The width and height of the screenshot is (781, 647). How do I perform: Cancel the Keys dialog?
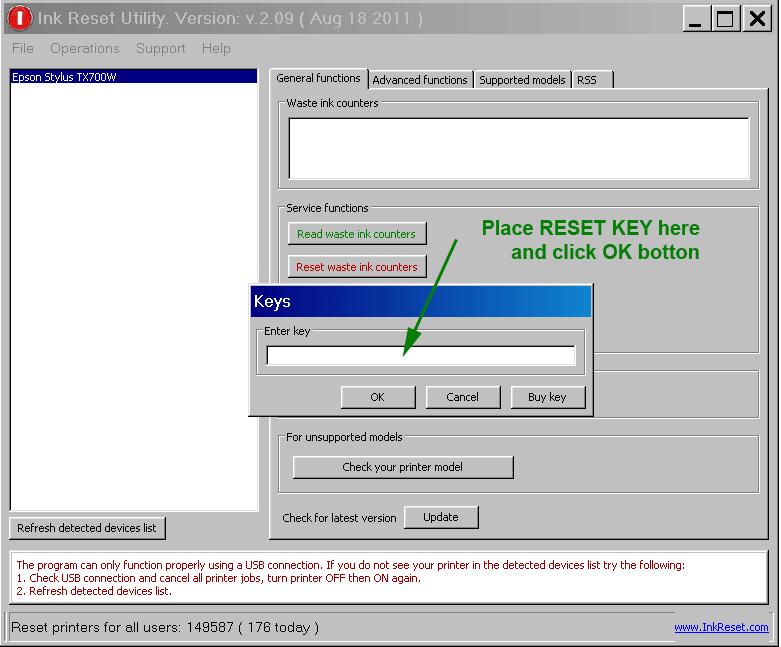pyautogui.click(x=463, y=397)
